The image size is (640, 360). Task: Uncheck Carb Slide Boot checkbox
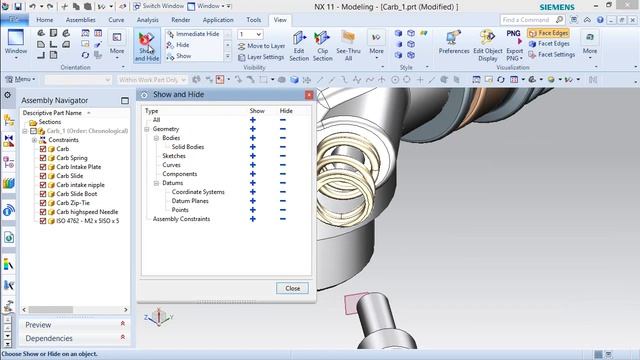(43, 194)
